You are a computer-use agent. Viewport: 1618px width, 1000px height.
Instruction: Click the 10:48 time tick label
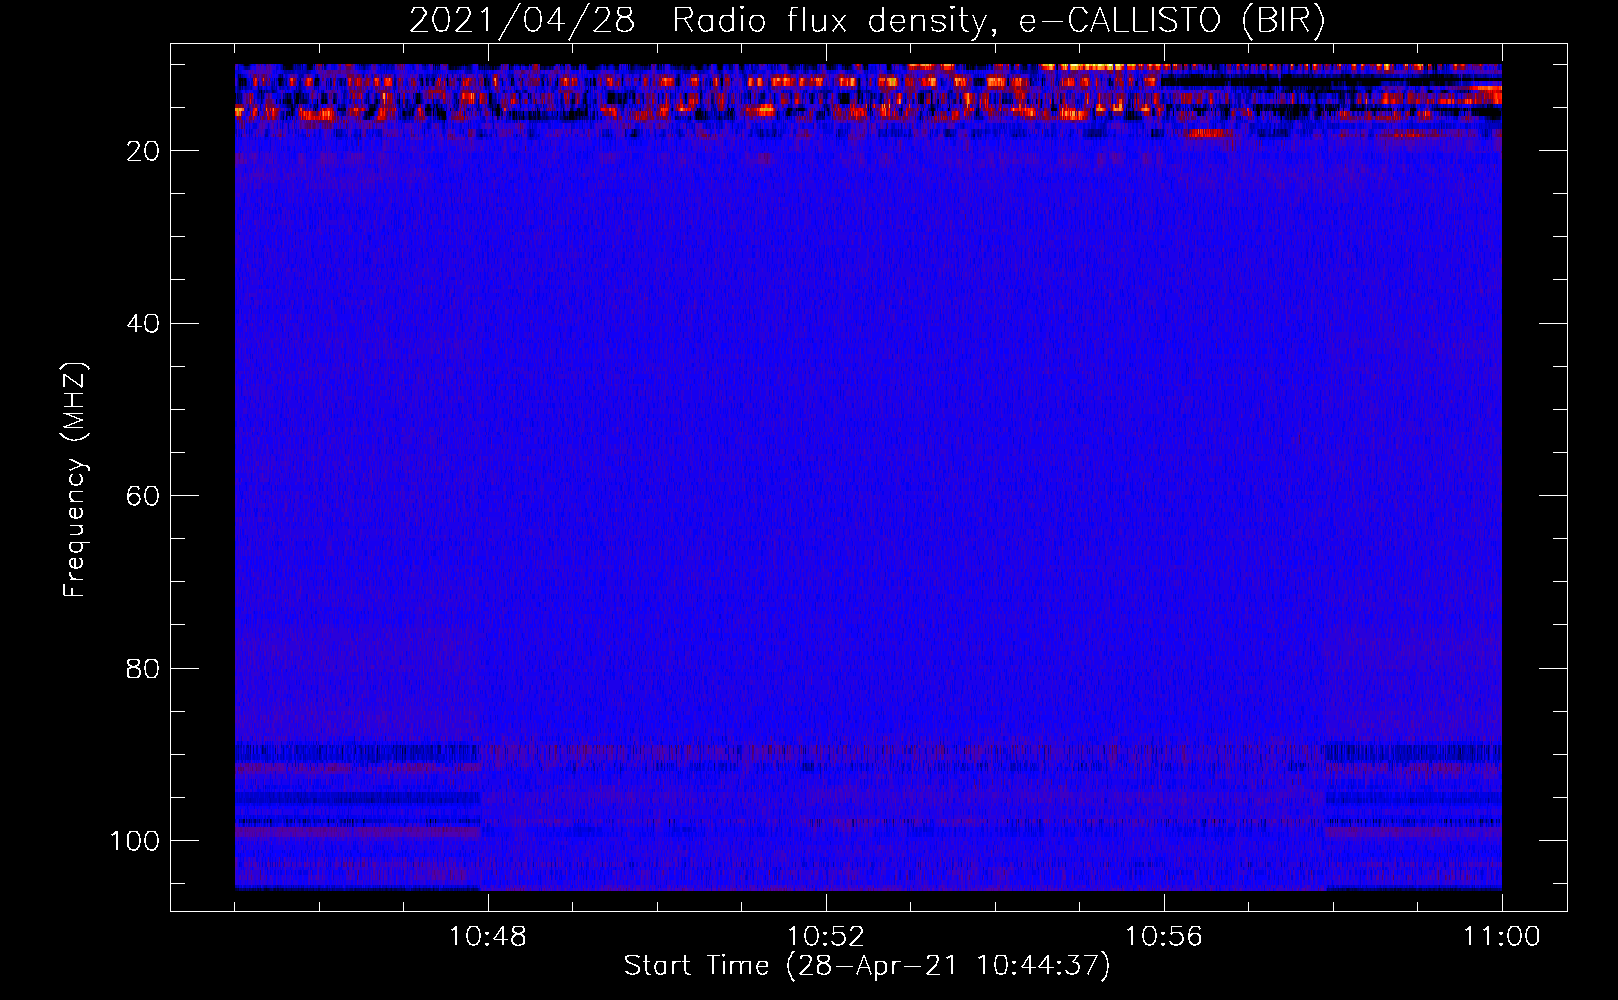point(488,937)
